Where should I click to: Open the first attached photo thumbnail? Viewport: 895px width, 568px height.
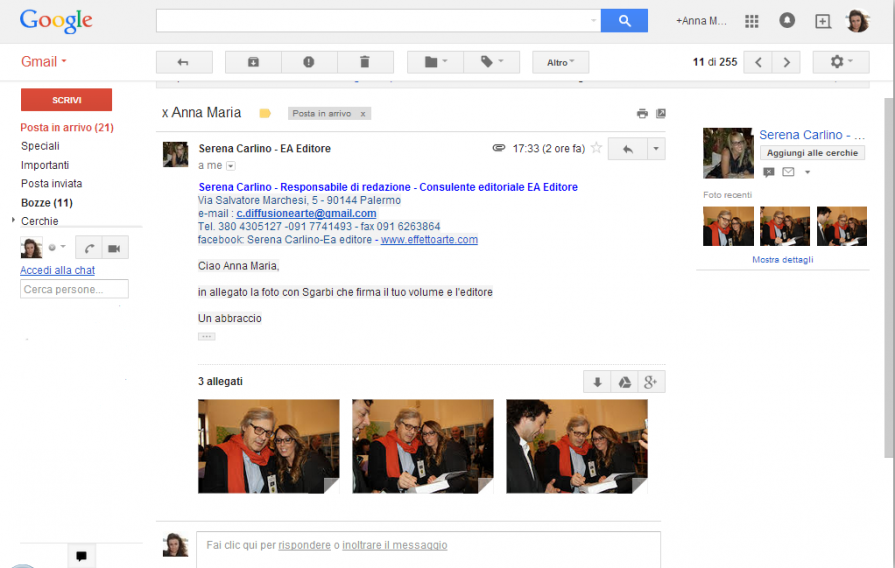click(x=268, y=446)
